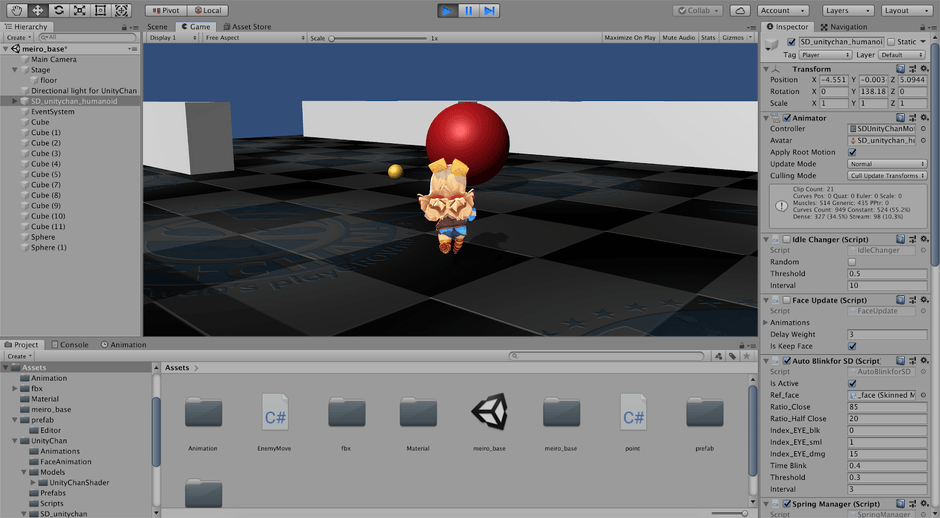The image size is (940, 518).
Task: Switch to the Game tab
Action: [x=195, y=26]
